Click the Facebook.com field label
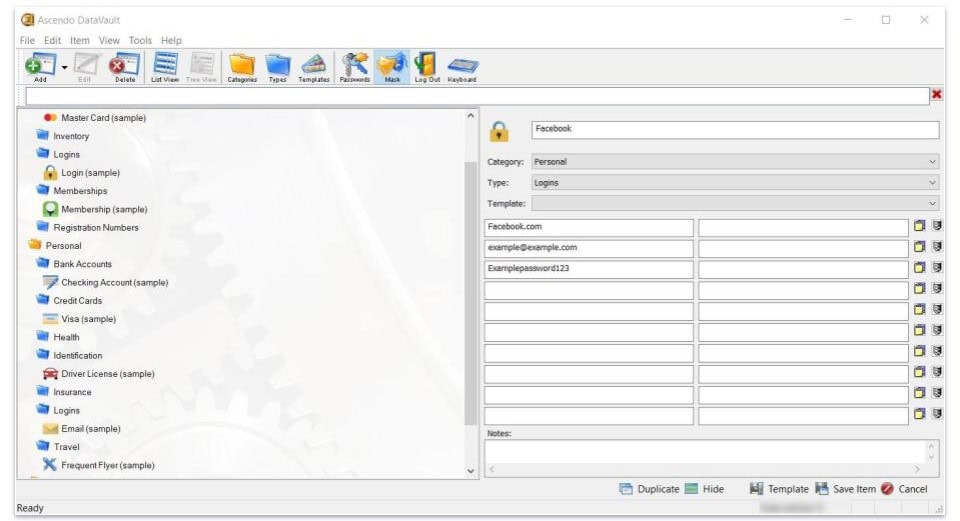Screen dimensions: 960x521 tap(588, 227)
